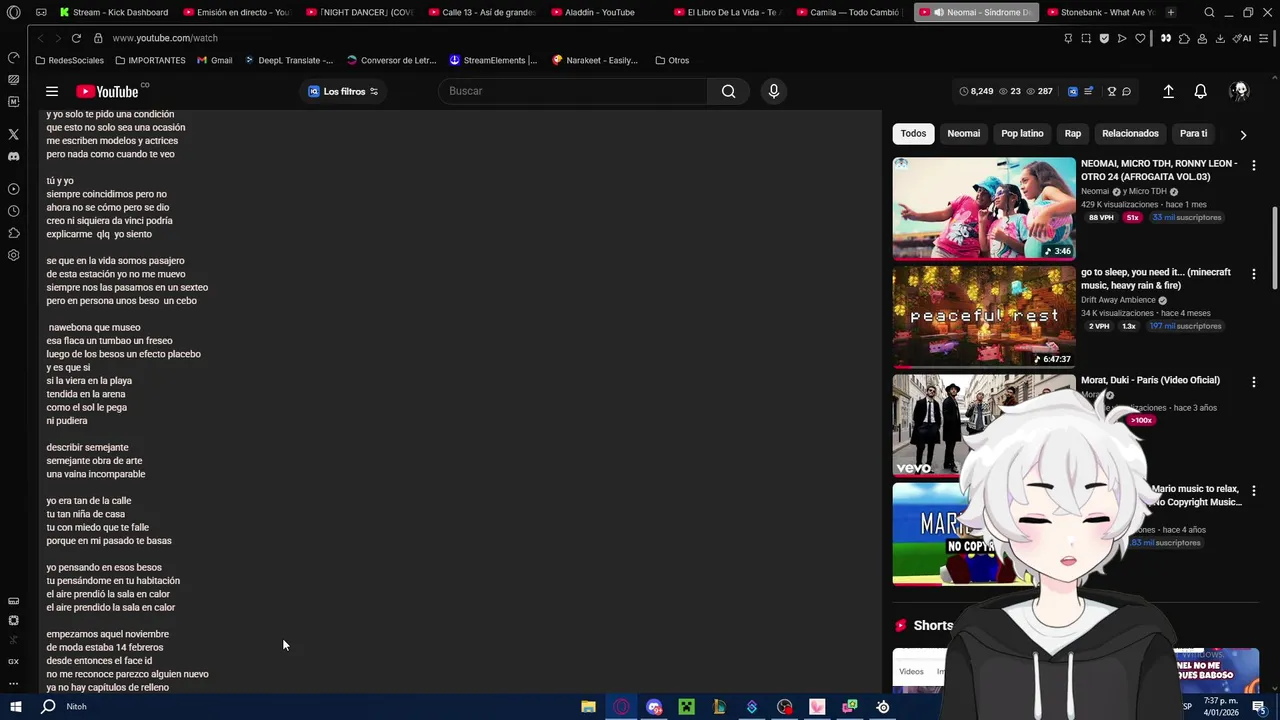
Task: Select the Neomai filter chip
Action: [x=964, y=134]
